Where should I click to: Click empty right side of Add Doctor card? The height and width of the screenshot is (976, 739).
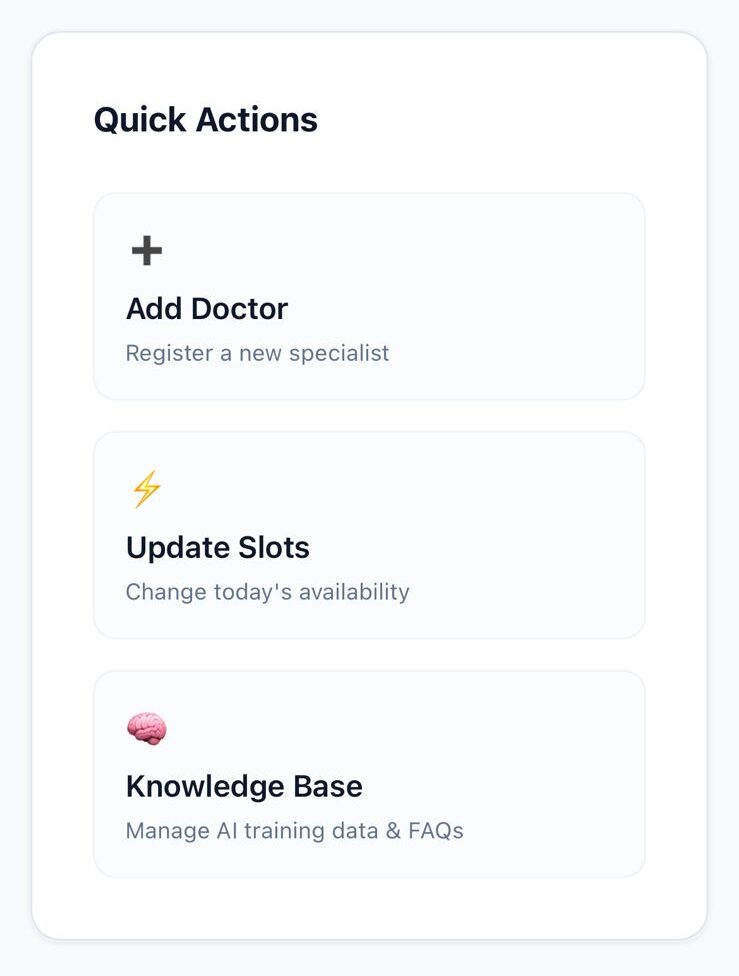click(540, 297)
